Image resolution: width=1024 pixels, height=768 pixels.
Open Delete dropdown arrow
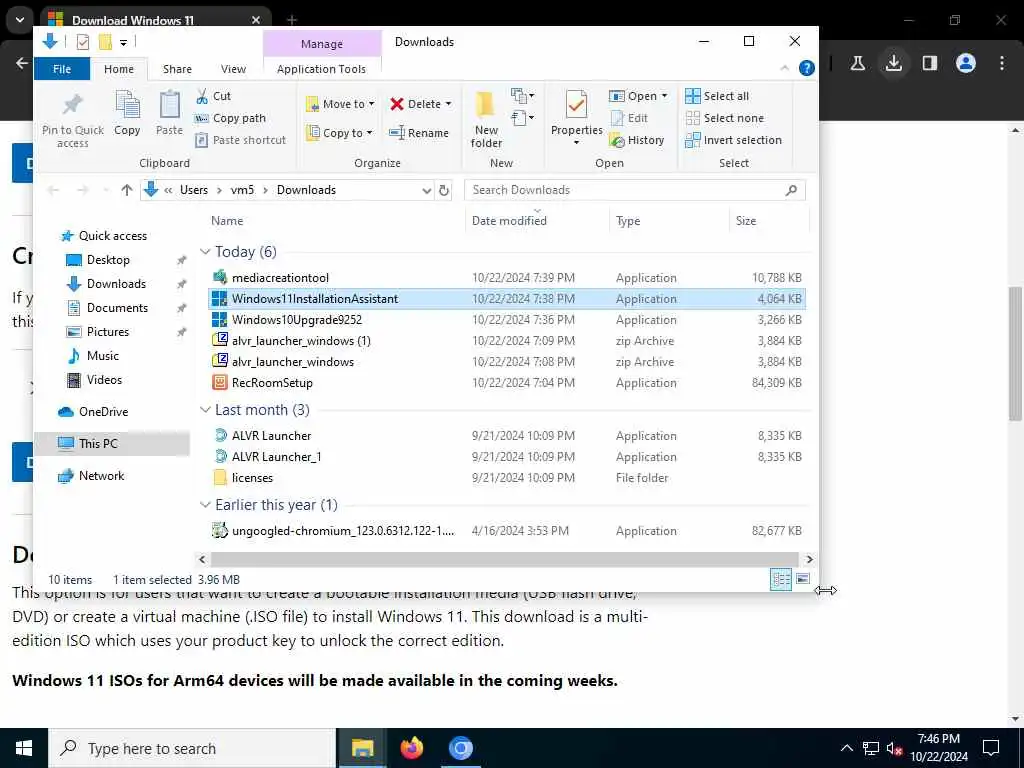(449, 104)
